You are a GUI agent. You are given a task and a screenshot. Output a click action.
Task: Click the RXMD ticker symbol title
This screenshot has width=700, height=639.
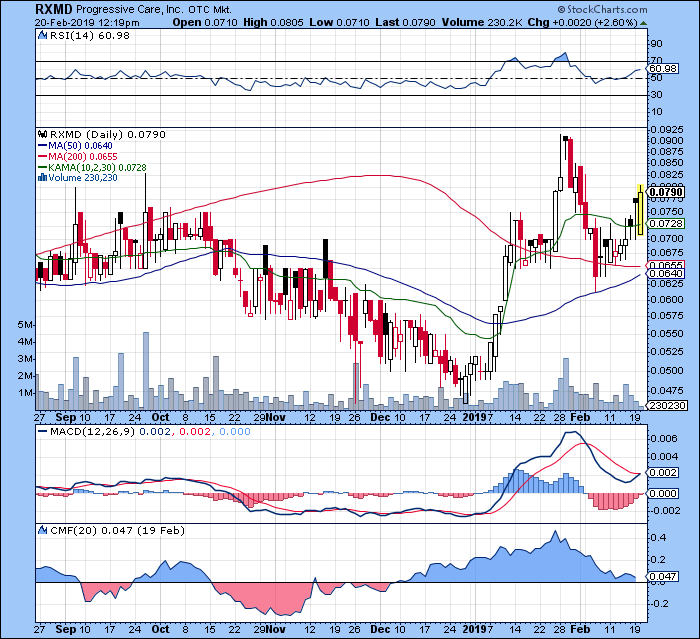[54, 8]
